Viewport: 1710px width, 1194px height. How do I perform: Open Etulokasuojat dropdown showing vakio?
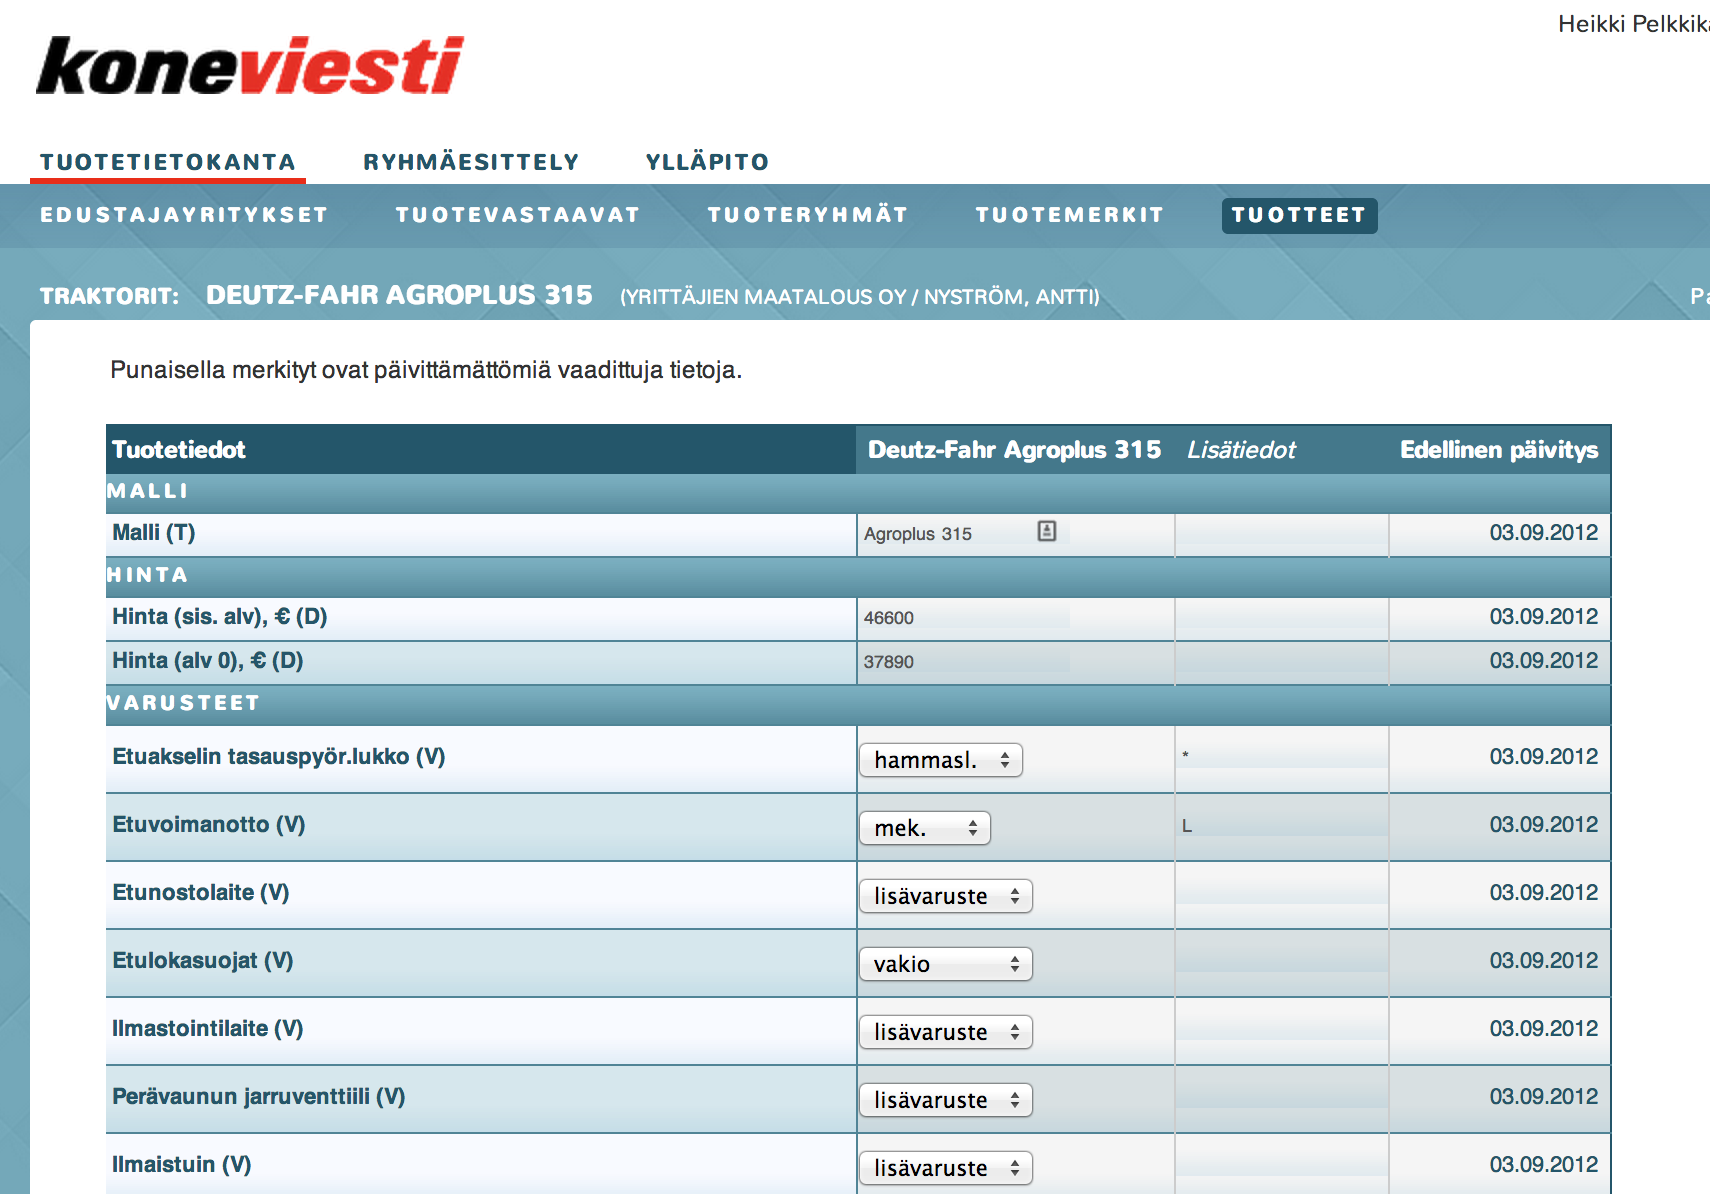click(x=946, y=964)
